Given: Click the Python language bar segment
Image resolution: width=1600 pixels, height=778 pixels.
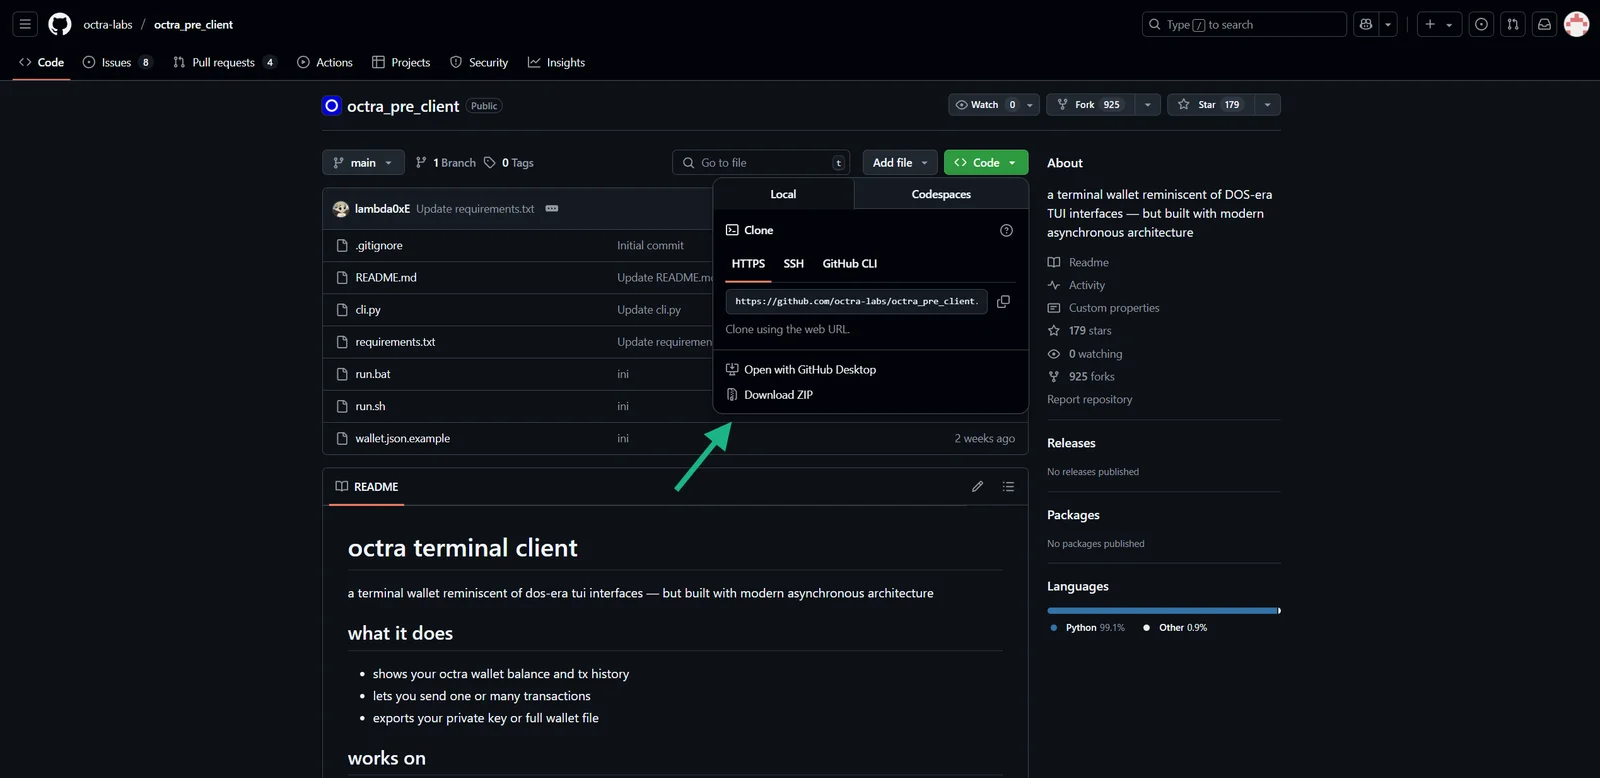Looking at the screenshot, I should [x=1162, y=610].
